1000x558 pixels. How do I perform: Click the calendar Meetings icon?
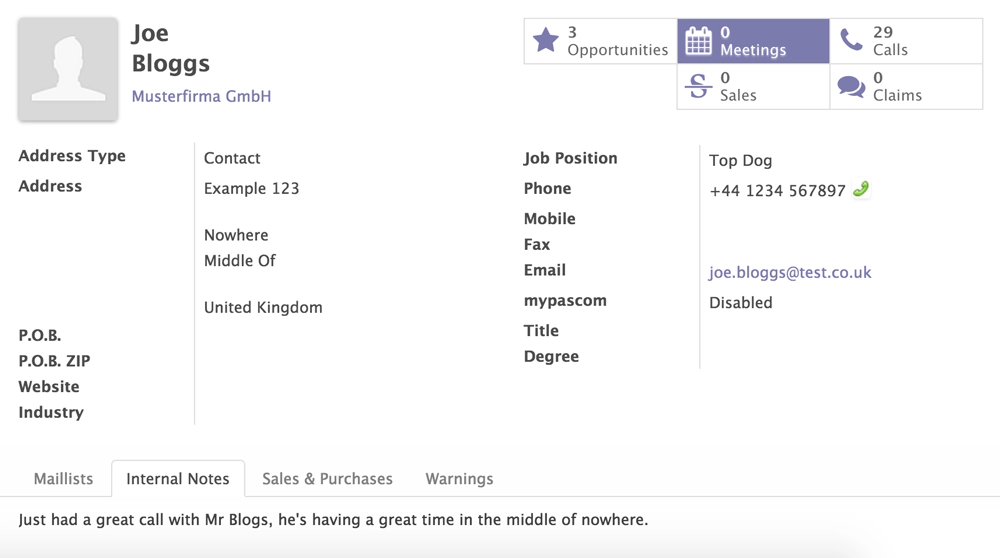tap(699, 41)
